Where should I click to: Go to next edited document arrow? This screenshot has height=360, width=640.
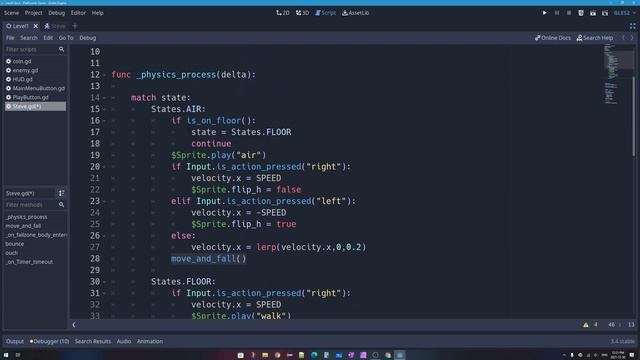[x=632, y=38]
